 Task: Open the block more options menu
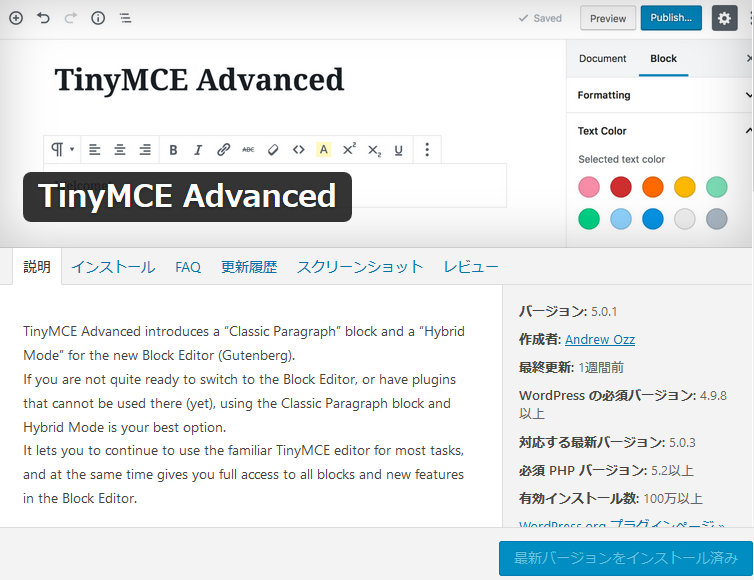tap(427, 150)
